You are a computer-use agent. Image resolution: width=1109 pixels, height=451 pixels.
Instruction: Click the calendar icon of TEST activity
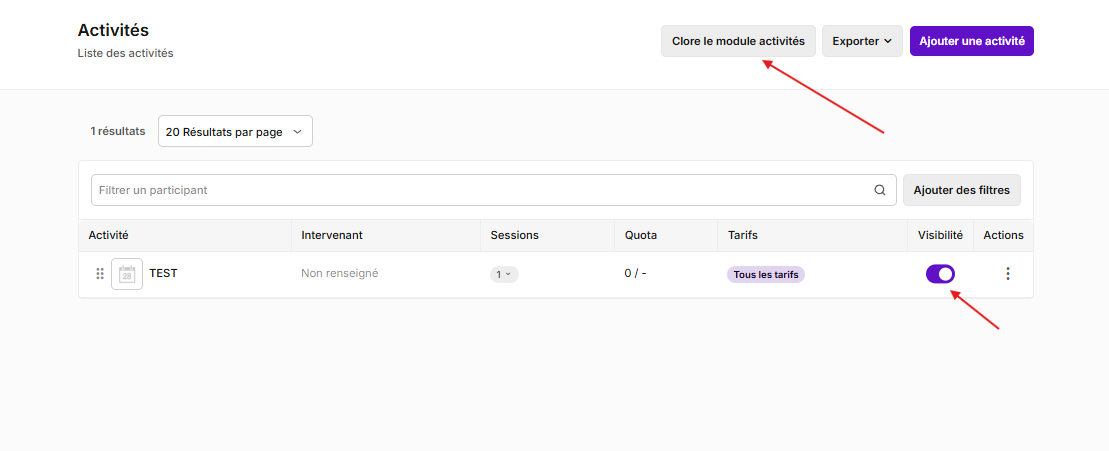[127, 274]
